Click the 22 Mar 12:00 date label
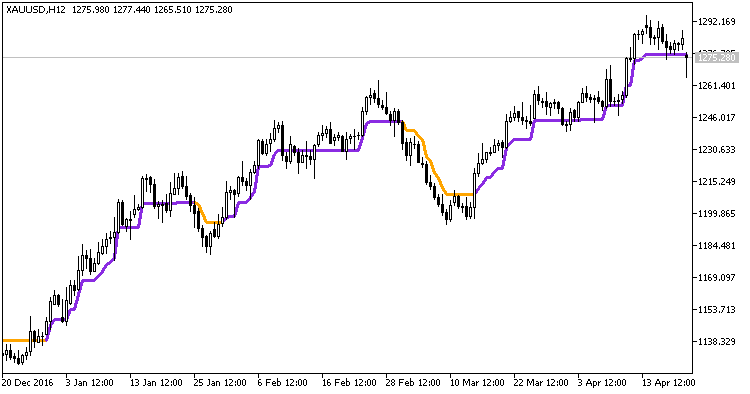The height and width of the screenshot is (394, 750). click(x=541, y=383)
